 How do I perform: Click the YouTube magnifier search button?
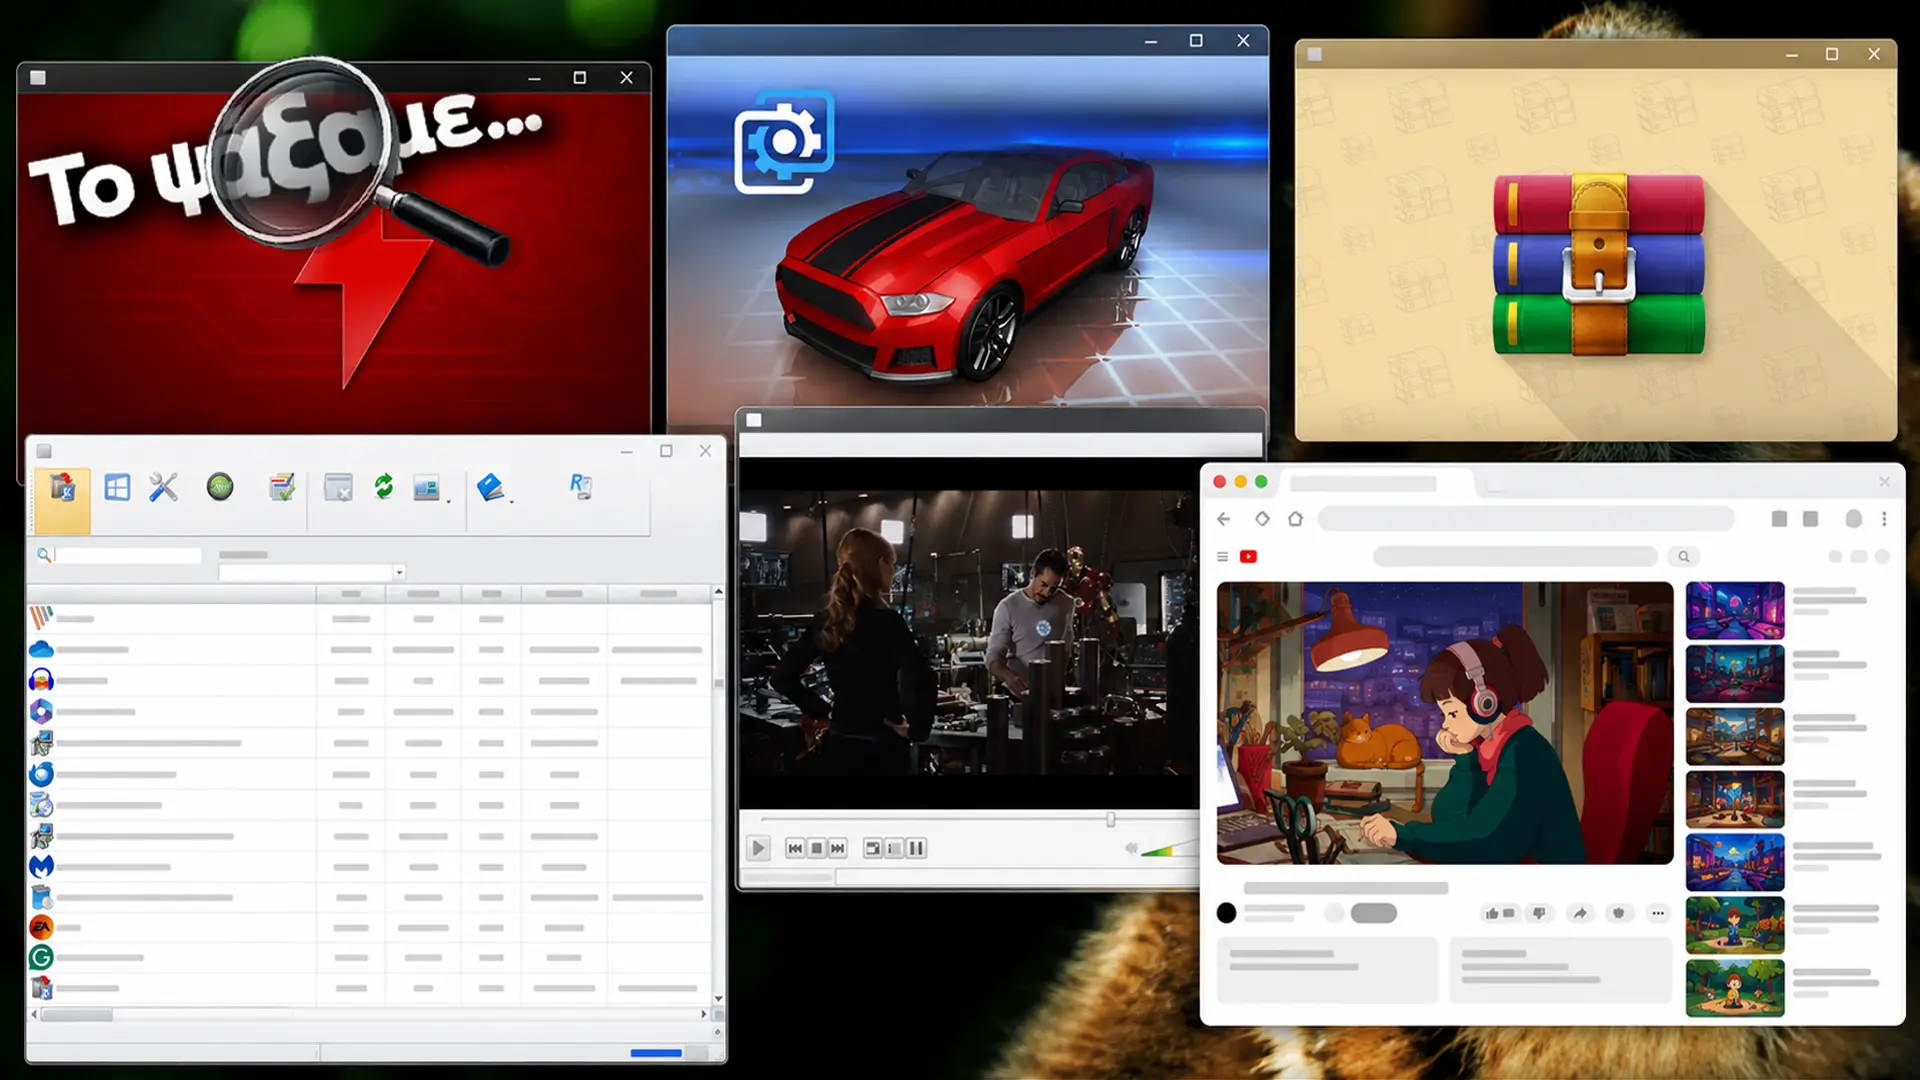[x=1684, y=557]
